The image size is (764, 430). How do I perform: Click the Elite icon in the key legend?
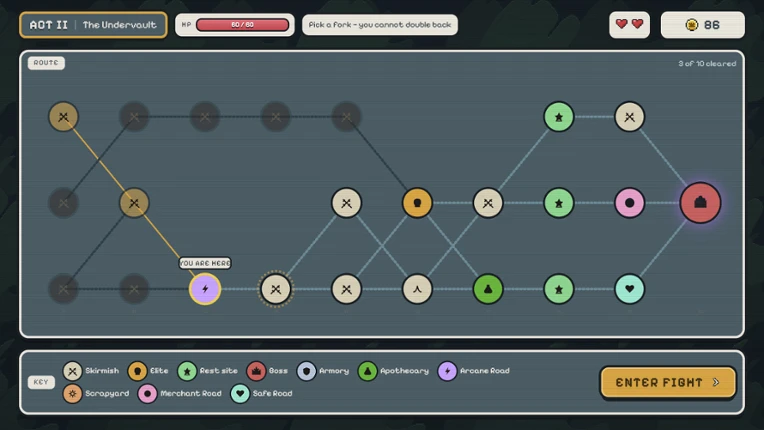[137, 371]
